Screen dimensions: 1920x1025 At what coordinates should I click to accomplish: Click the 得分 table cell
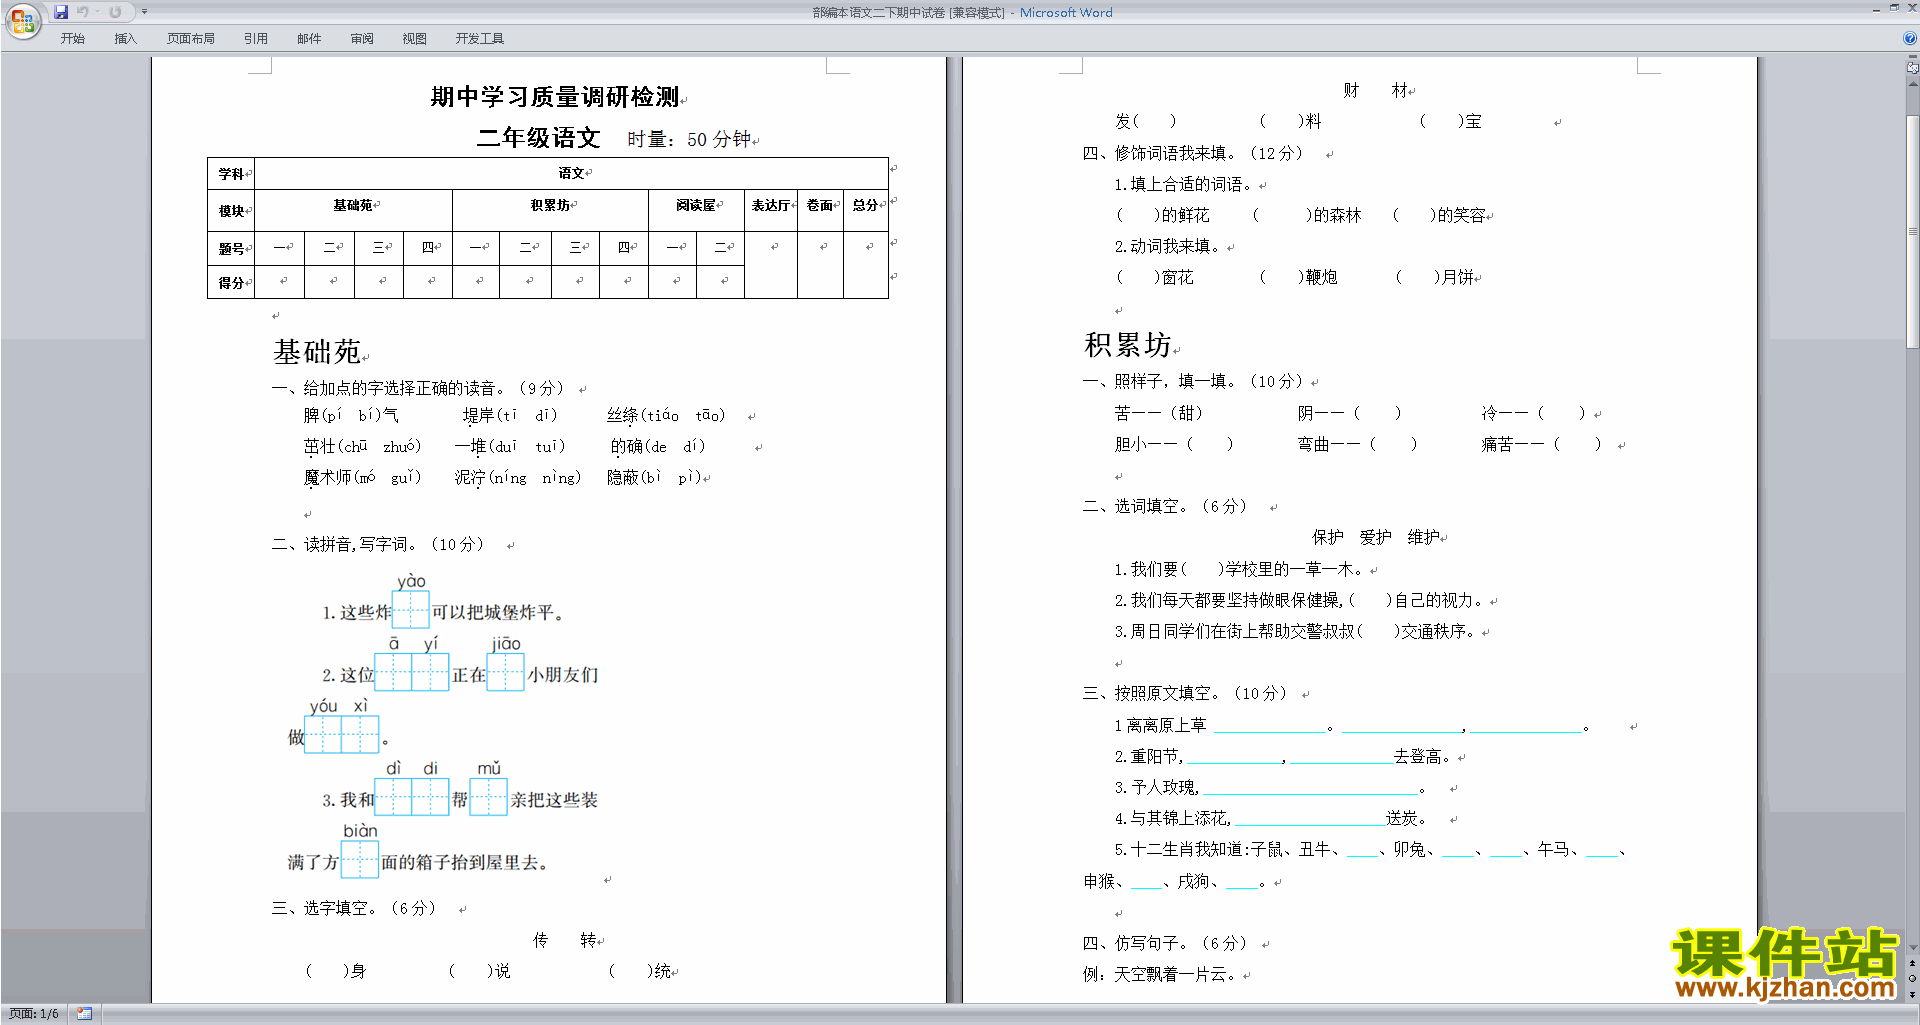231,283
